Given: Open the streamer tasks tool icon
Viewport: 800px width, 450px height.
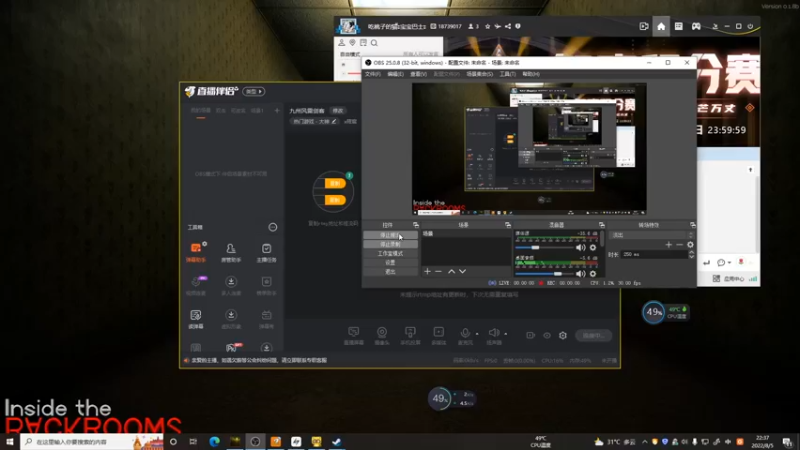Looking at the screenshot, I should [266, 252].
